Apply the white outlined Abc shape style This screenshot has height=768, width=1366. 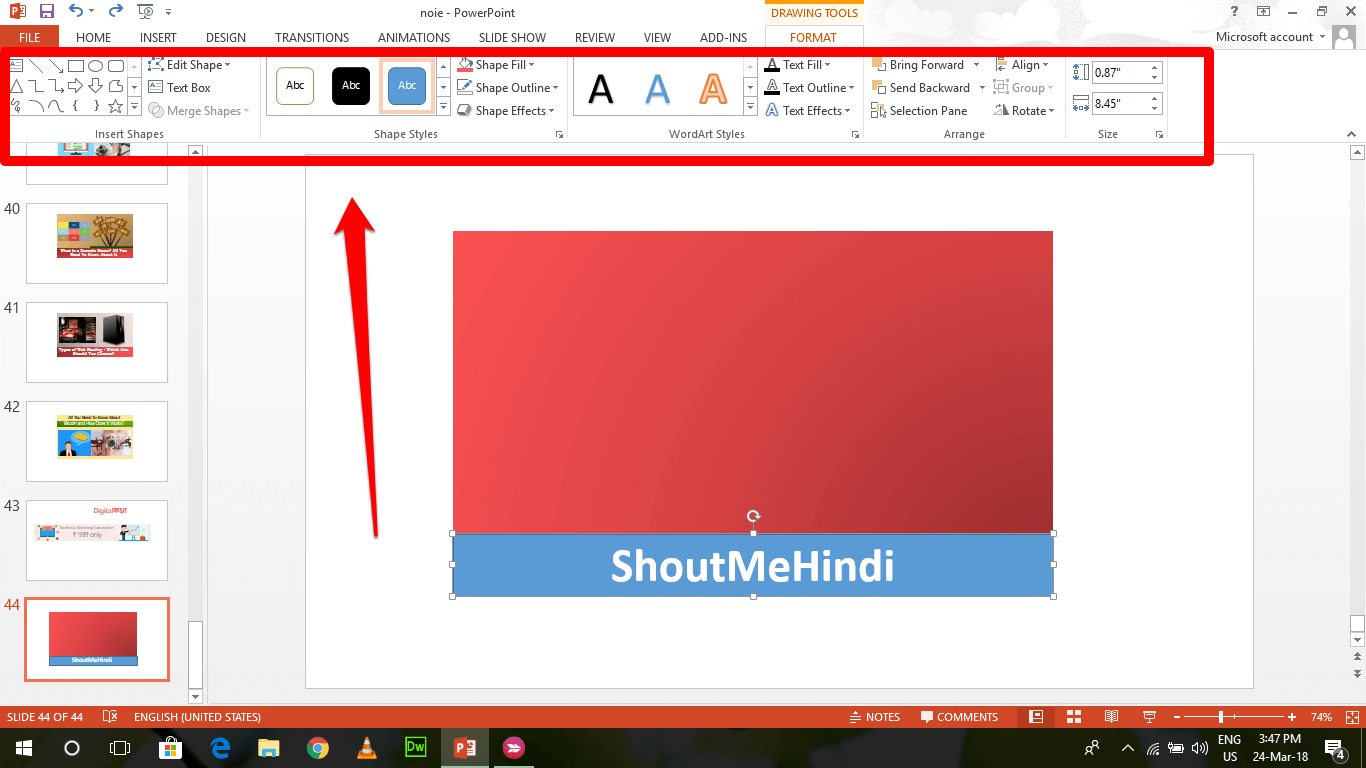295,86
